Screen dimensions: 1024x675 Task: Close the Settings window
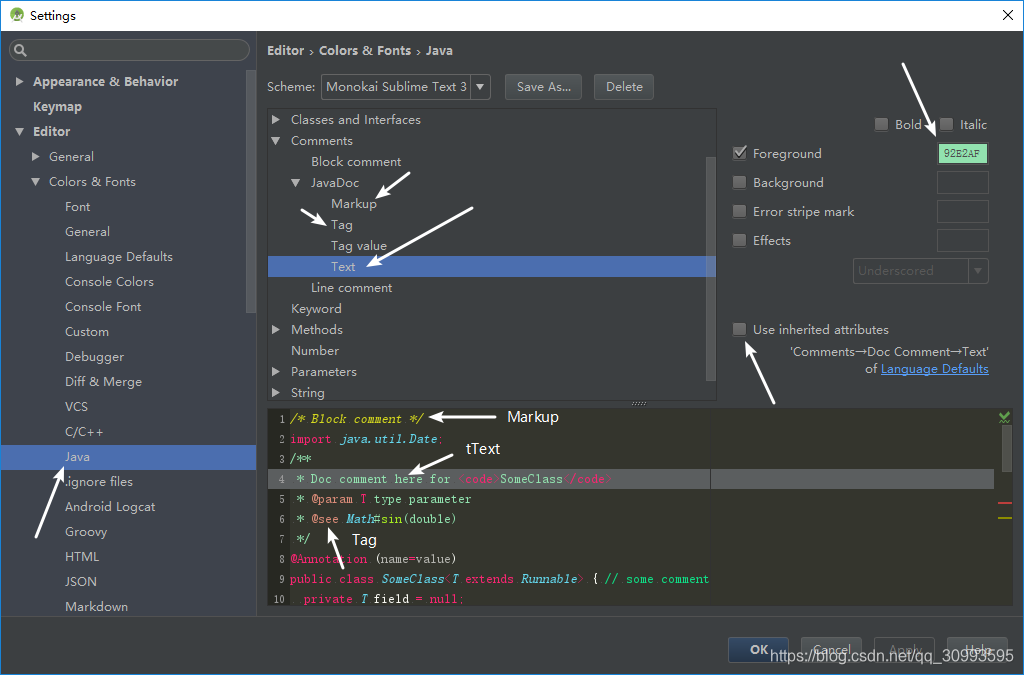pos(1008,15)
